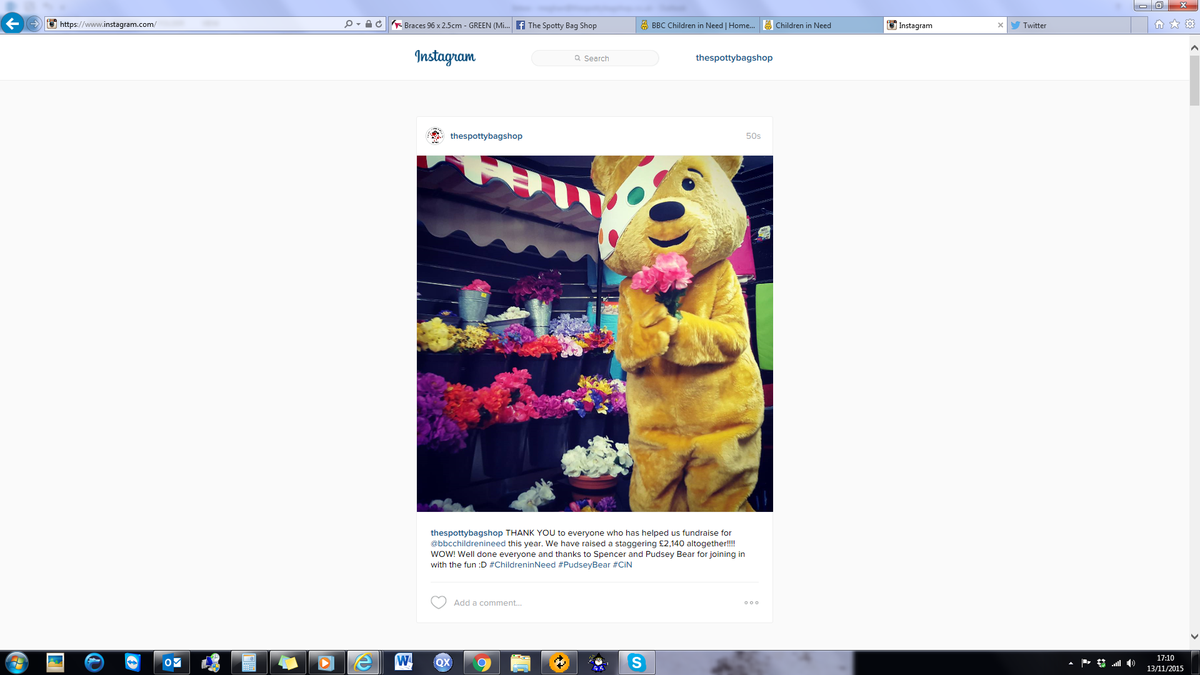Open the Pudsey Bear post photo
This screenshot has width=1200, height=675.
[595, 333]
